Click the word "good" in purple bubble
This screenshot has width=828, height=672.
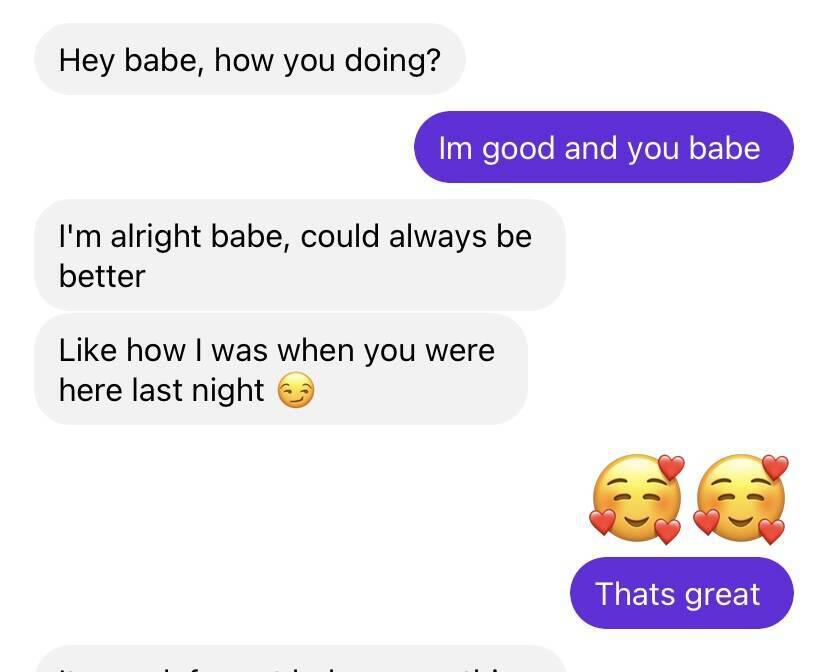(x=518, y=148)
